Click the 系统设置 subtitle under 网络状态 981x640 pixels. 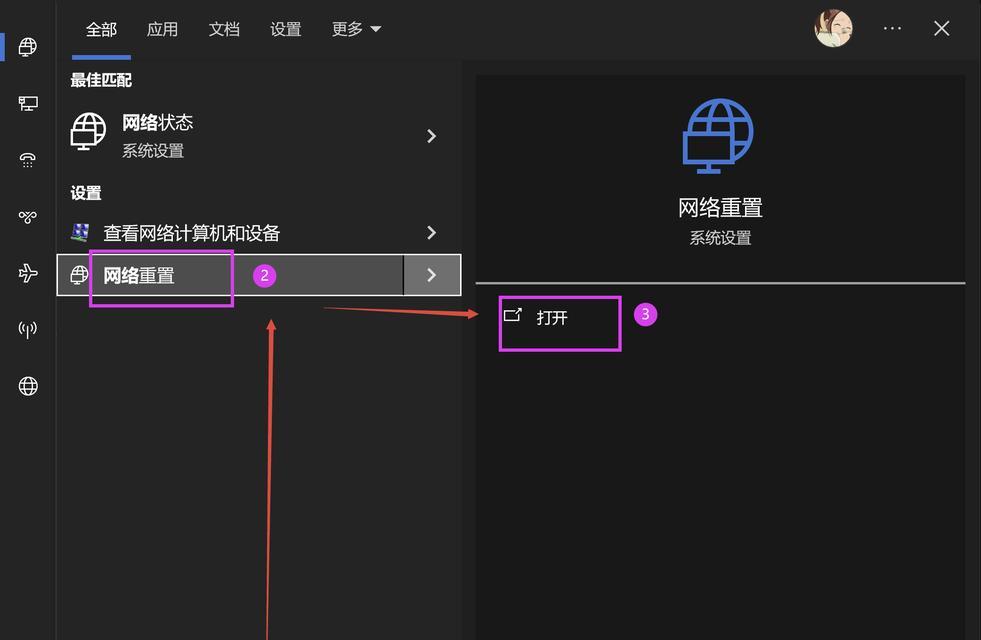coord(153,151)
